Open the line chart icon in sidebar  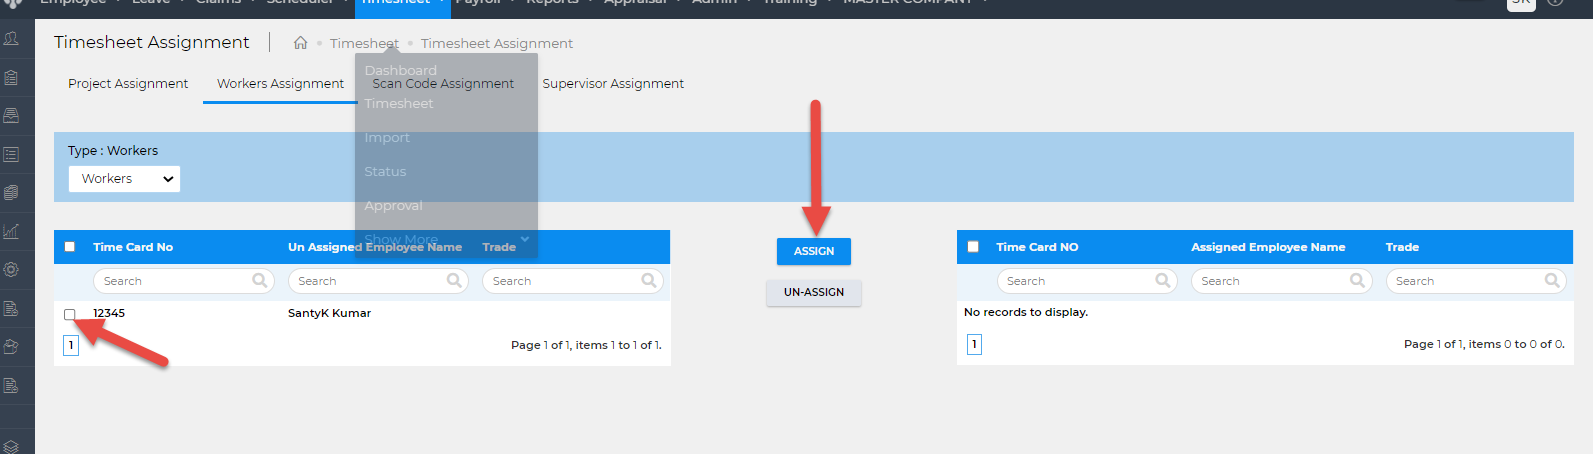(x=12, y=231)
